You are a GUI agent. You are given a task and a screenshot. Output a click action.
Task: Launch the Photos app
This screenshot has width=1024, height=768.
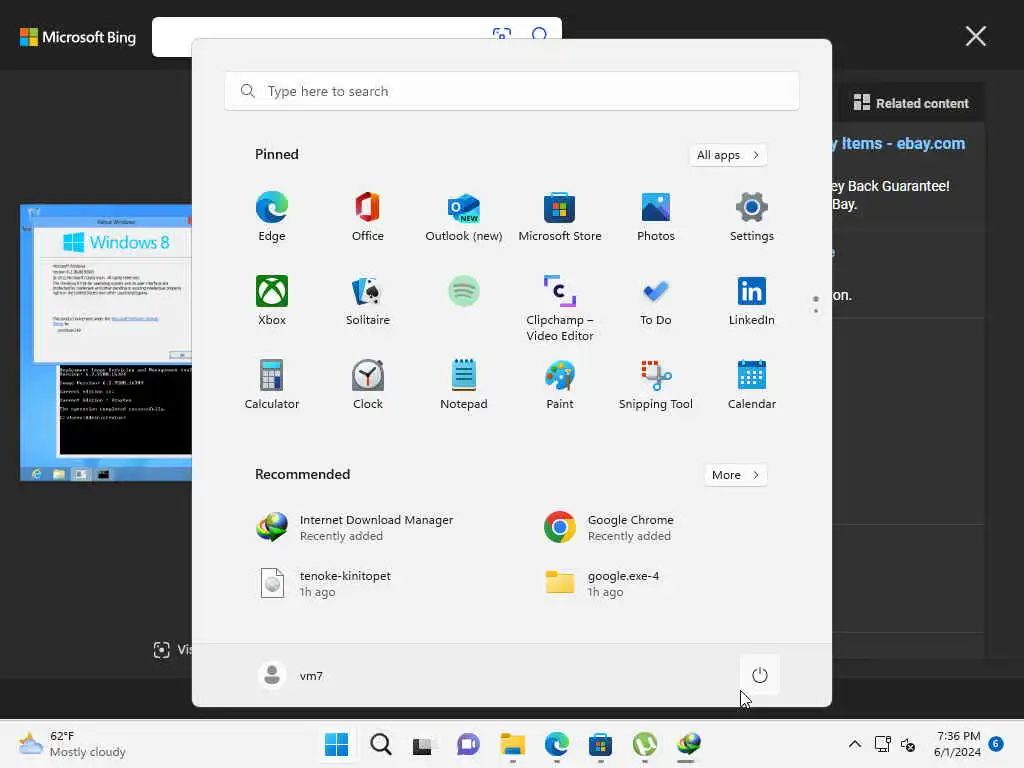[656, 217]
